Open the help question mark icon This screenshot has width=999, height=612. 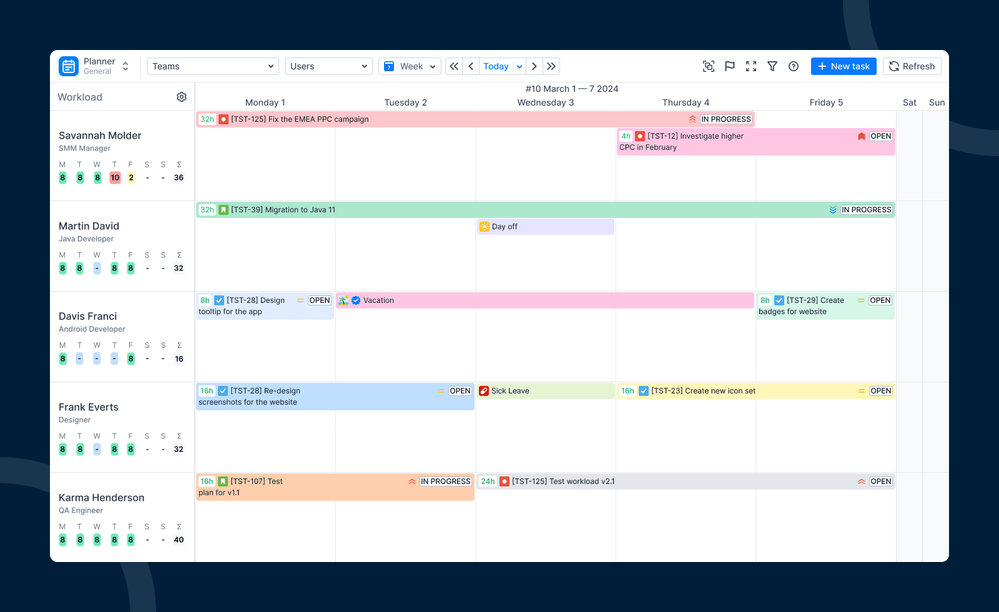tap(793, 66)
